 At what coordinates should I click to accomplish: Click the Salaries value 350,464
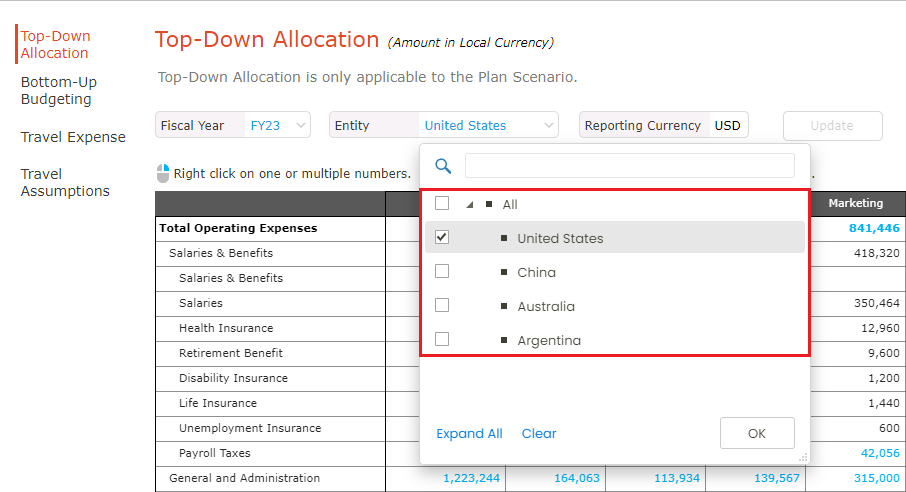pos(877,303)
